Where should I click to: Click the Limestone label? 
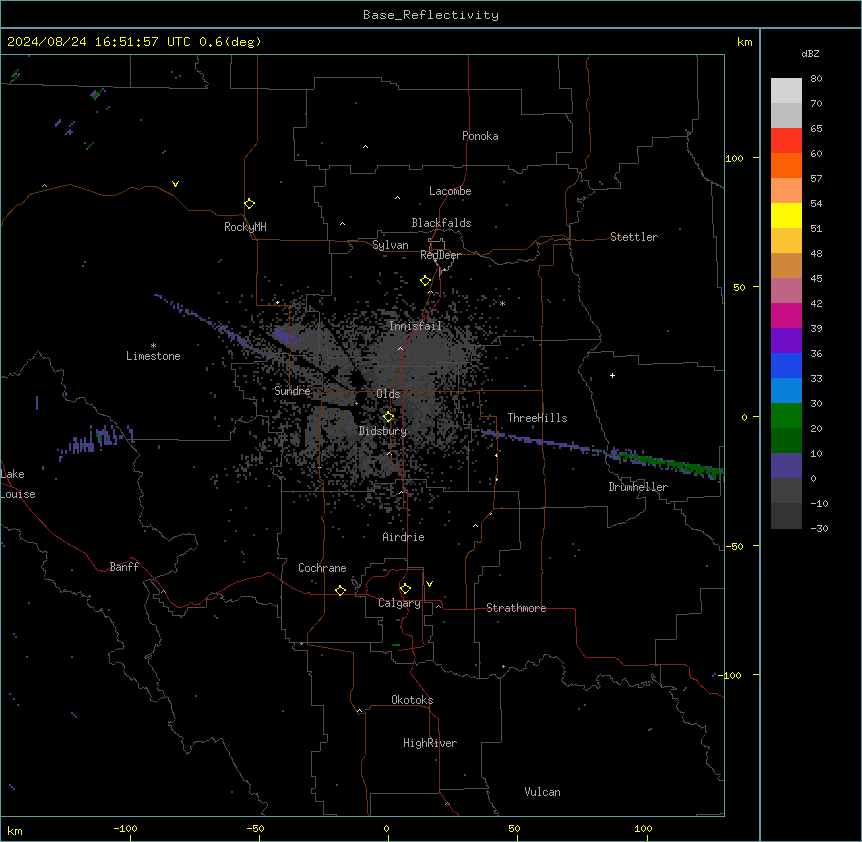pyautogui.click(x=153, y=356)
